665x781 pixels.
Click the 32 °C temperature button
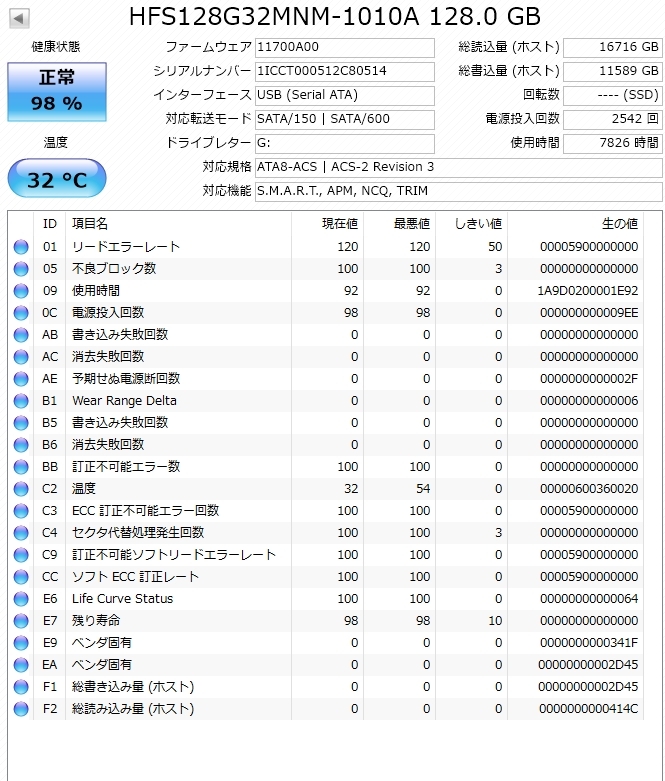pyautogui.click(x=57, y=178)
